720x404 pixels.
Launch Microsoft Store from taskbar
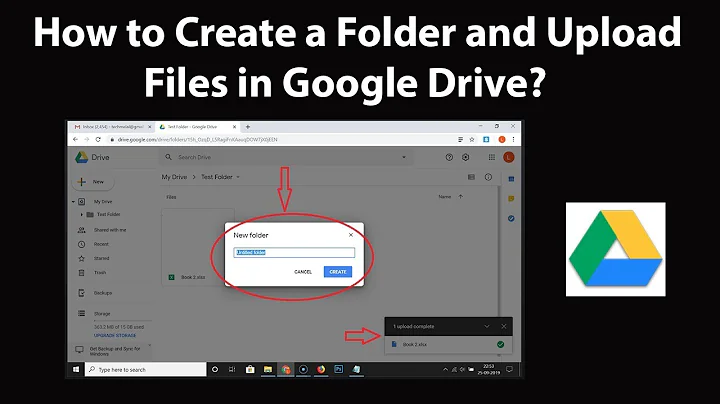coord(250,369)
